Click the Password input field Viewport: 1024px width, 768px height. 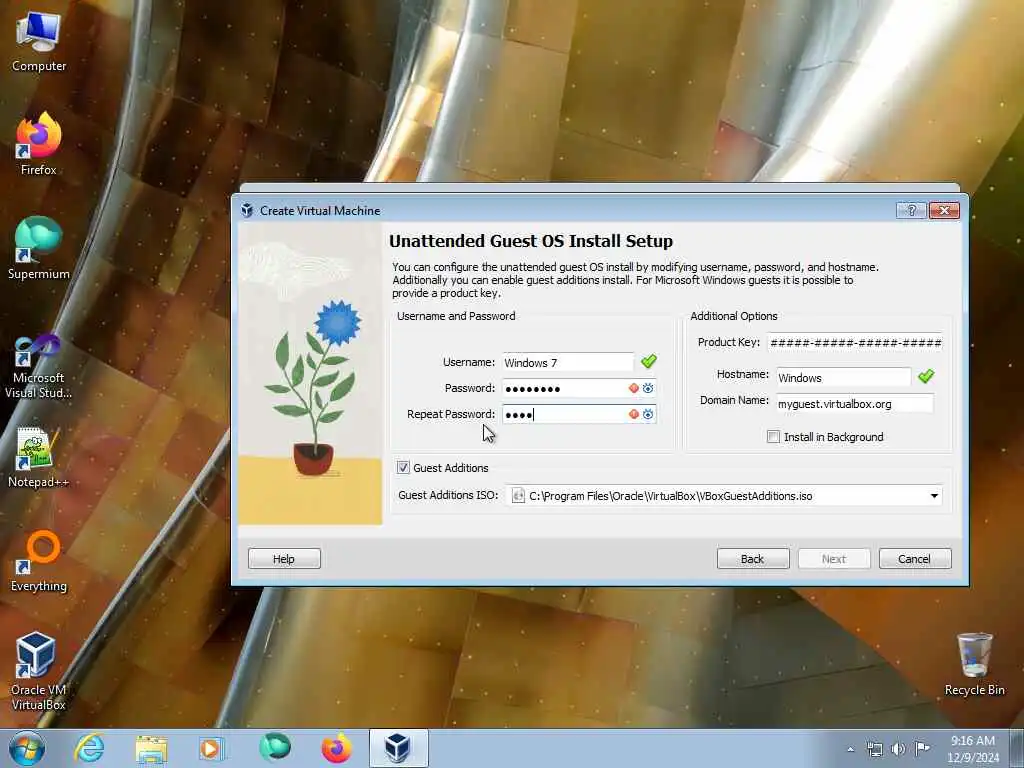click(x=579, y=389)
